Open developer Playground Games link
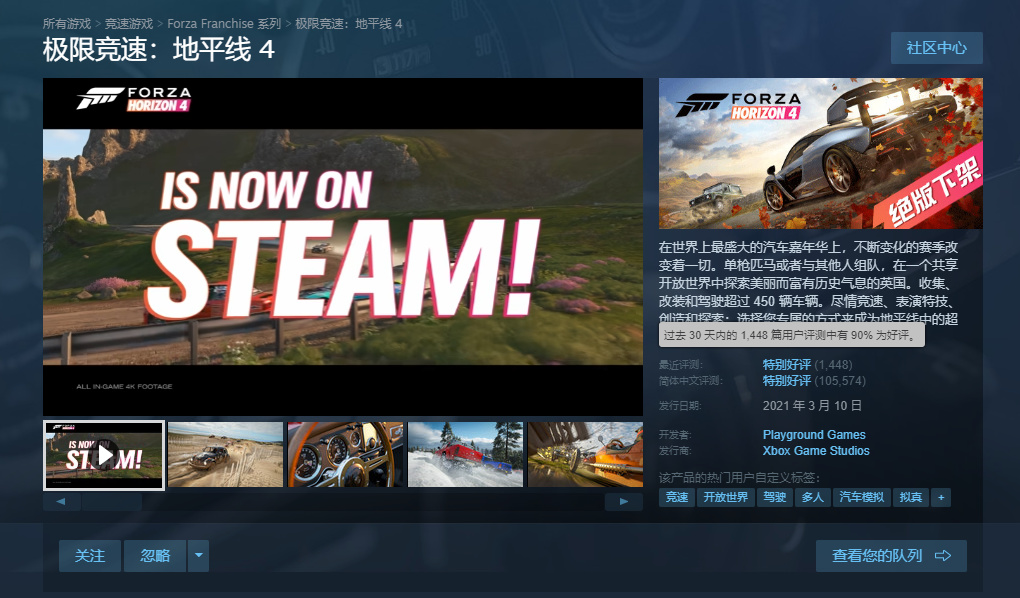Viewport: 1020px width, 598px height. pyautogui.click(x=814, y=435)
